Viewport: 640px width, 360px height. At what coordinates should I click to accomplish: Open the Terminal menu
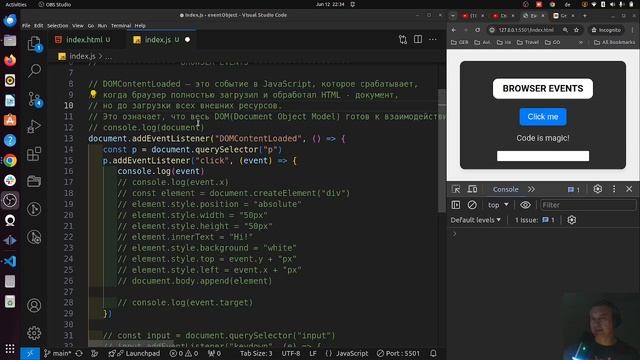(121, 25)
